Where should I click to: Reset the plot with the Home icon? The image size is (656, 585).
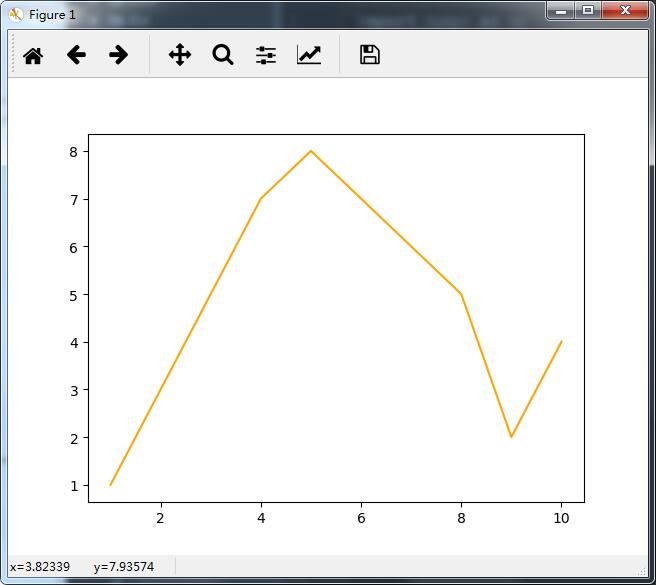33,55
